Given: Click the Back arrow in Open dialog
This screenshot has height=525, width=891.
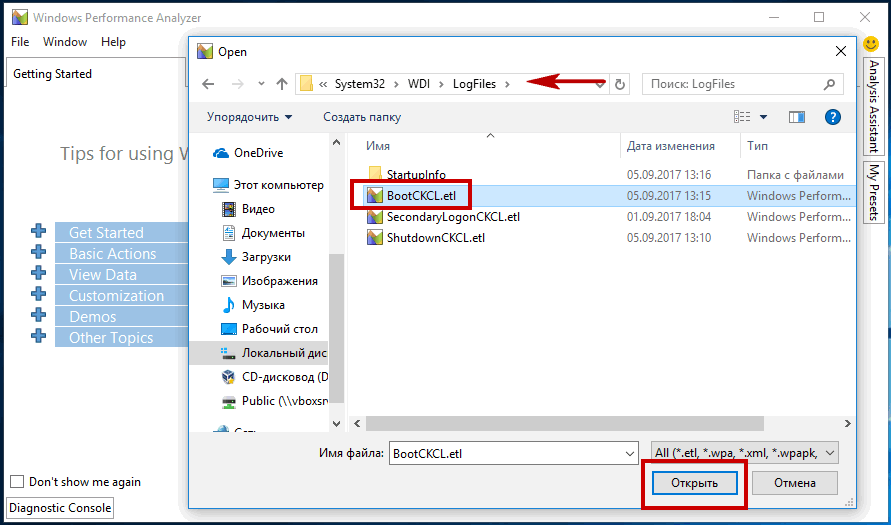Looking at the screenshot, I should point(208,84).
